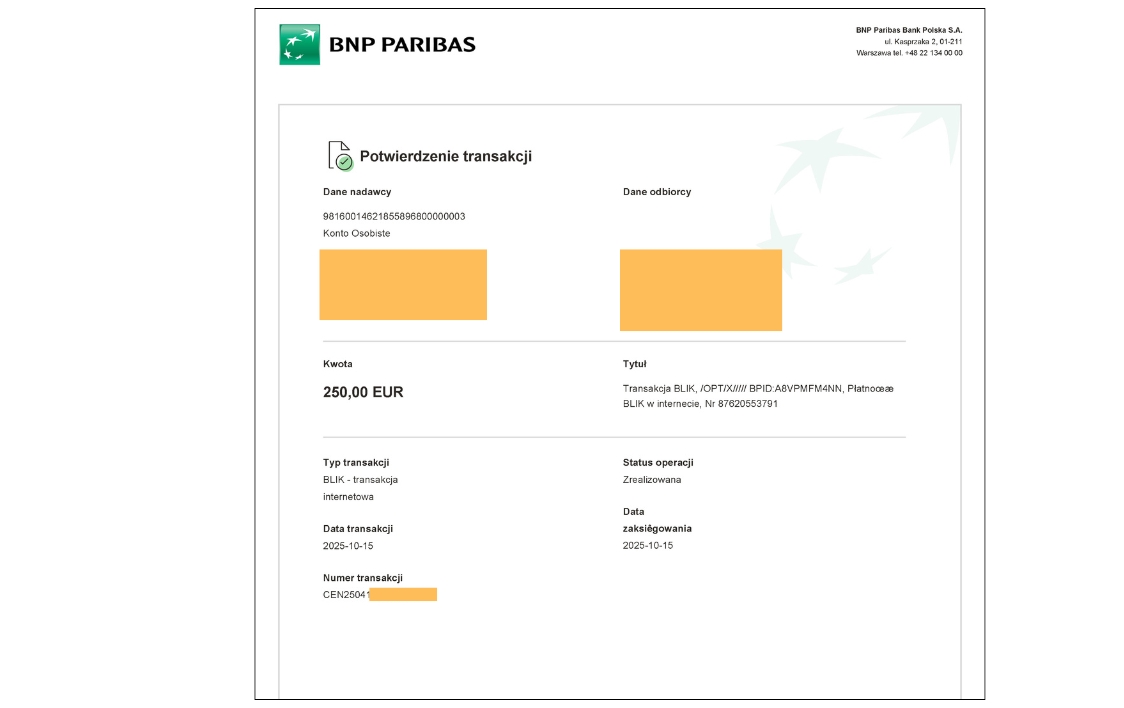The image size is (1124, 708).
Task: Click the date under Data zaksięgowania
Action: [x=648, y=546]
